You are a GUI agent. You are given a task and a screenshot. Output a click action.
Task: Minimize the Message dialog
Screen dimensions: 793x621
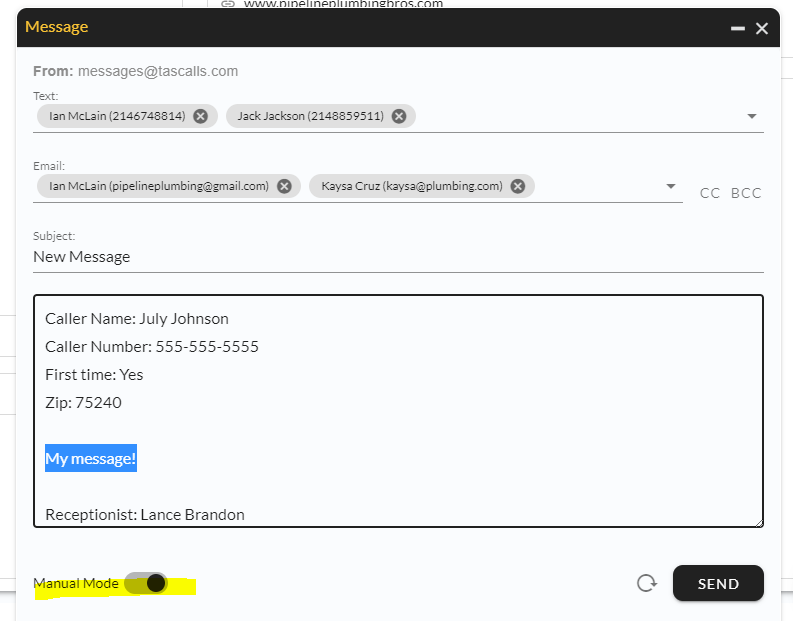coord(738,28)
